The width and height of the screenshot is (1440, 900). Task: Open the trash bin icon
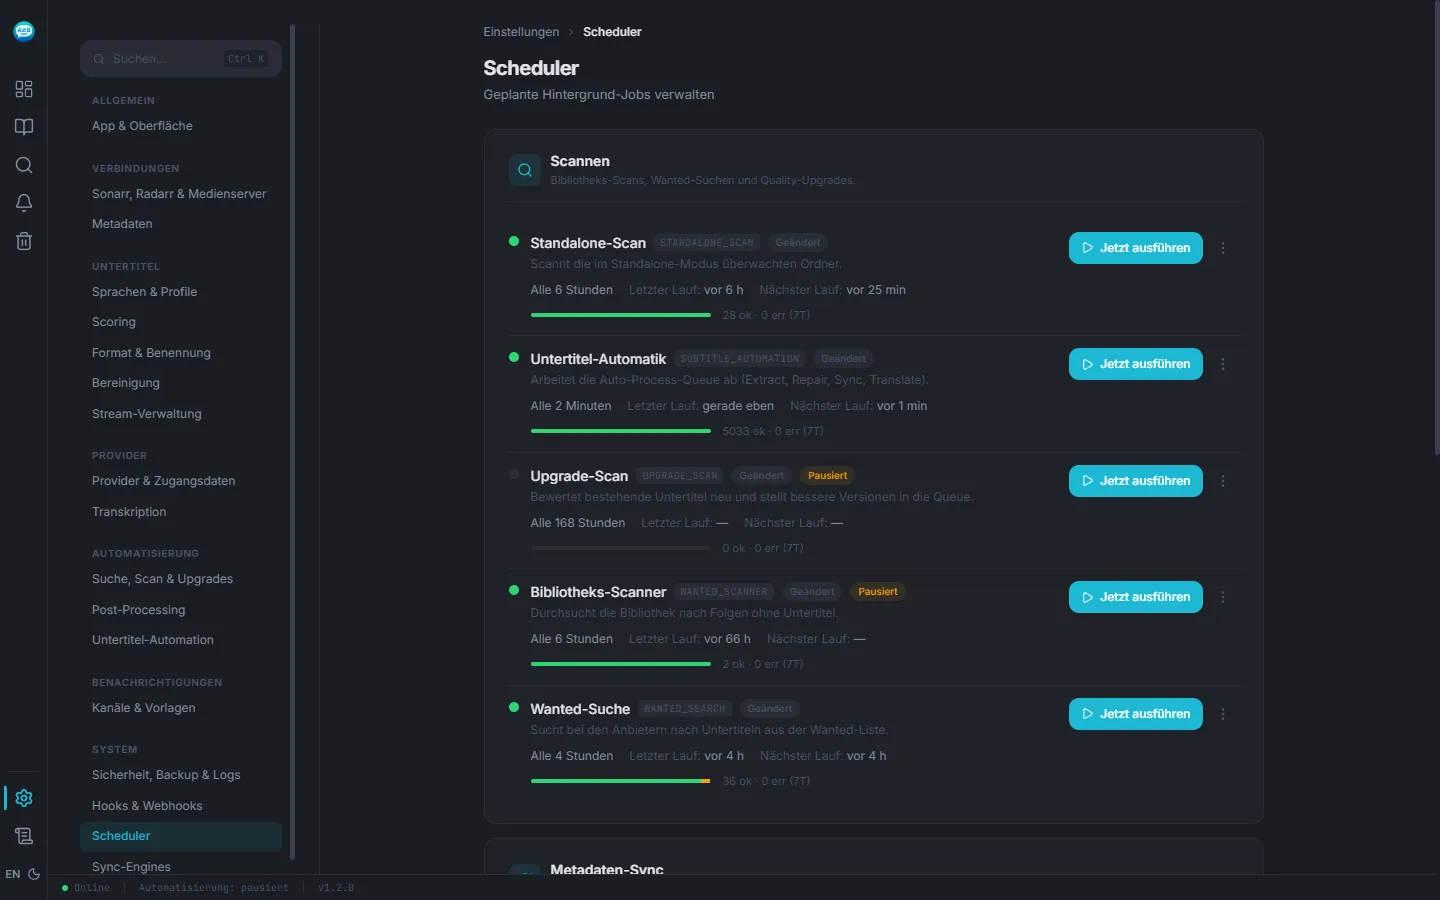[x=24, y=241]
